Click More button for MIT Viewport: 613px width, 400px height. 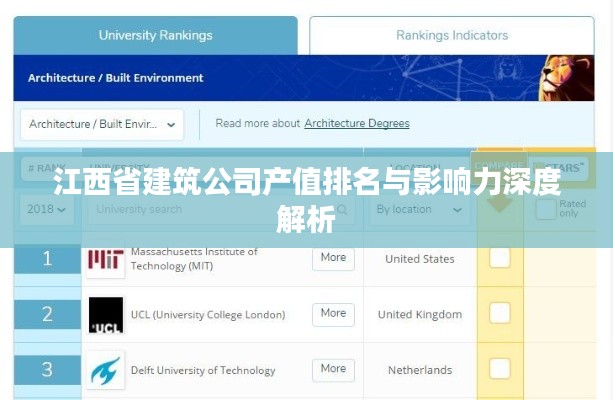(333, 258)
